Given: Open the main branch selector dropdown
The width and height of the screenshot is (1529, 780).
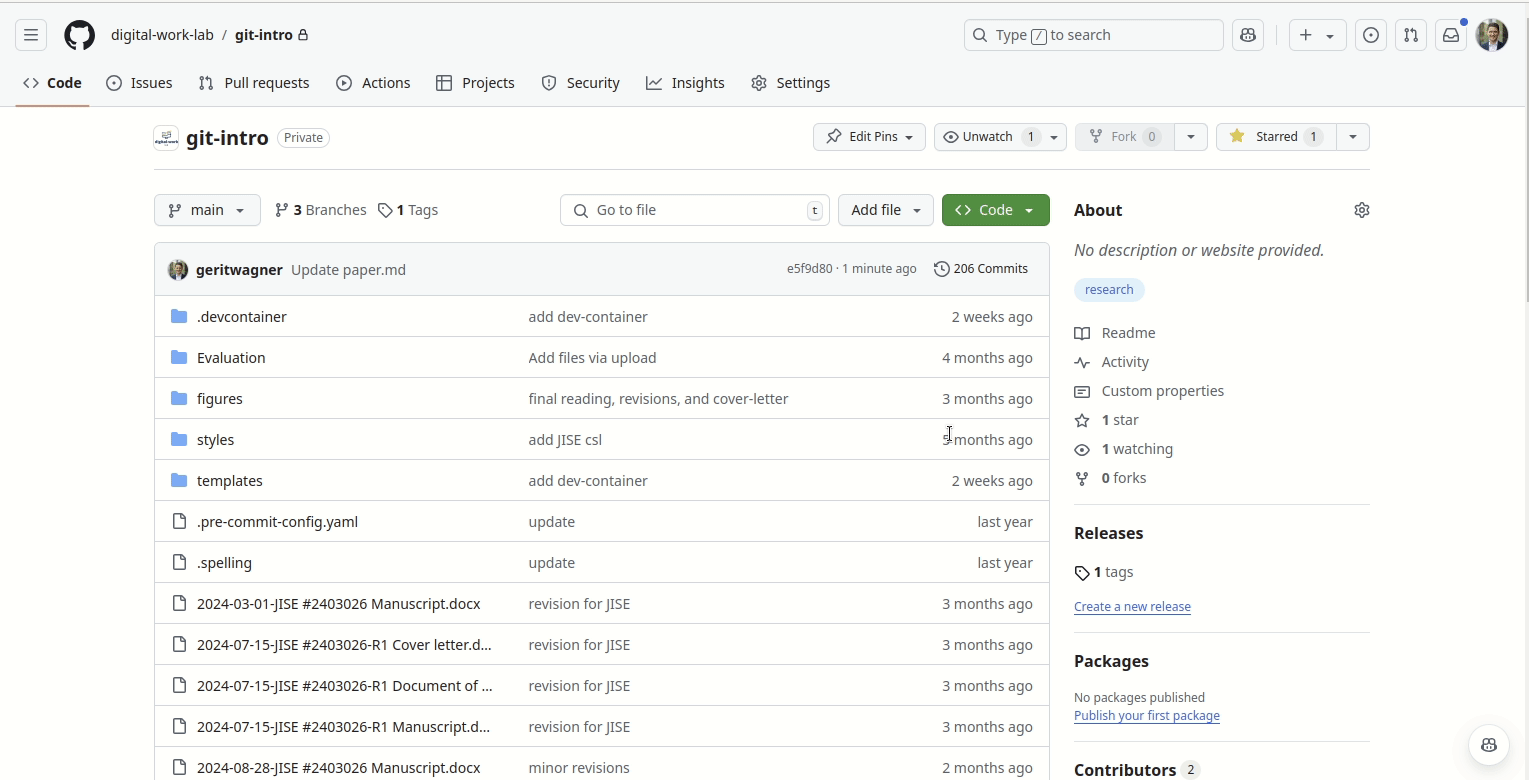Looking at the screenshot, I should click(207, 210).
